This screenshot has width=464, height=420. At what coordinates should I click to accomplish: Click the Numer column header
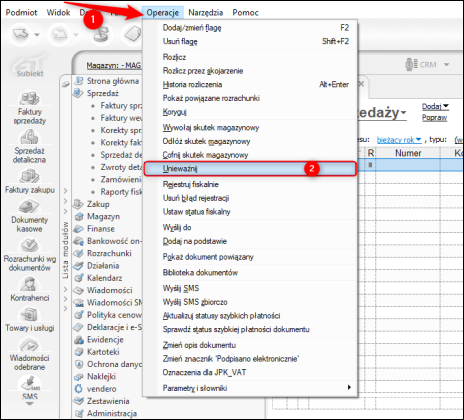408,153
